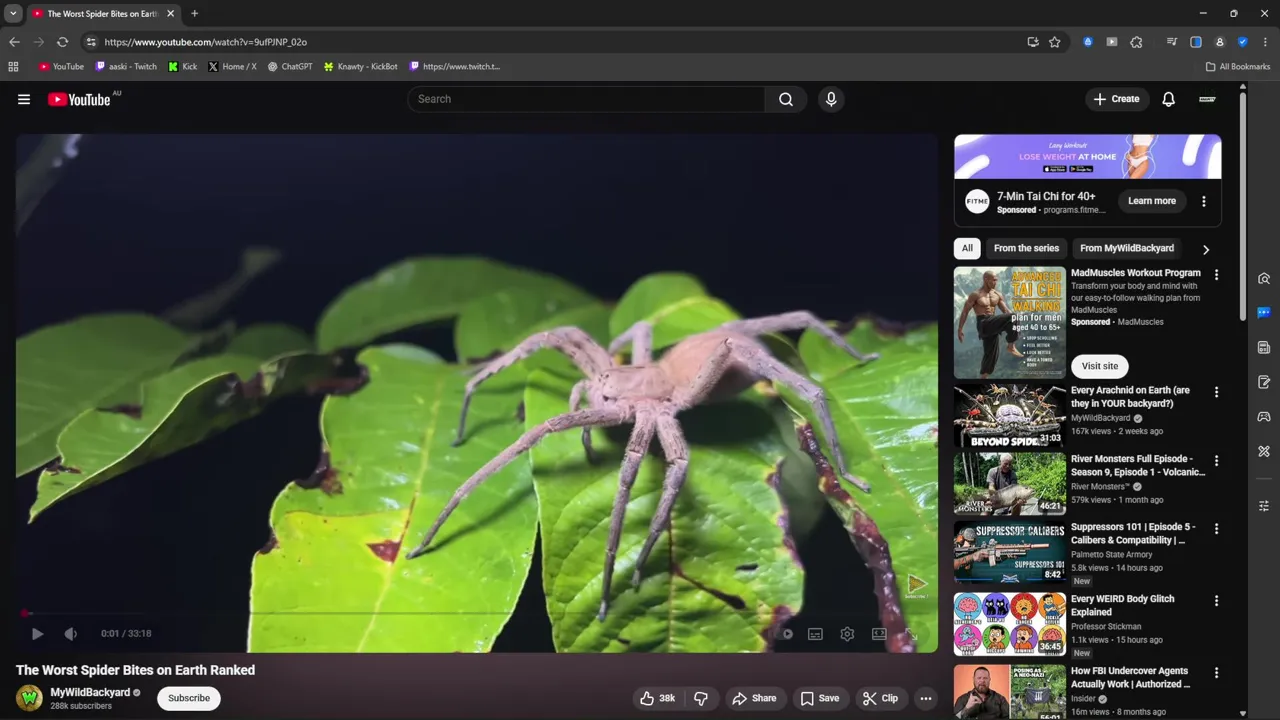The image size is (1280, 720).
Task: Create a Clip of the video
Action: click(x=880, y=698)
